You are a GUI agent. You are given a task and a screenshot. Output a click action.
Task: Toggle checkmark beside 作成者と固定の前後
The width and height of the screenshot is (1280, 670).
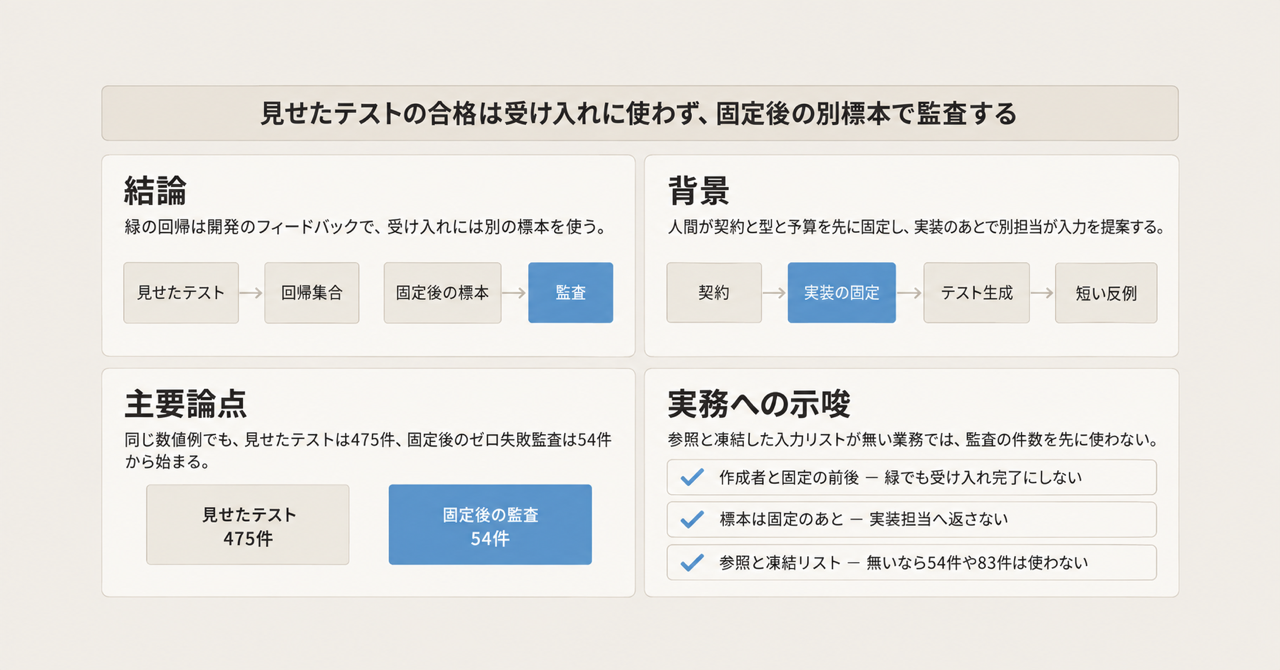click(x=690, y=478)
